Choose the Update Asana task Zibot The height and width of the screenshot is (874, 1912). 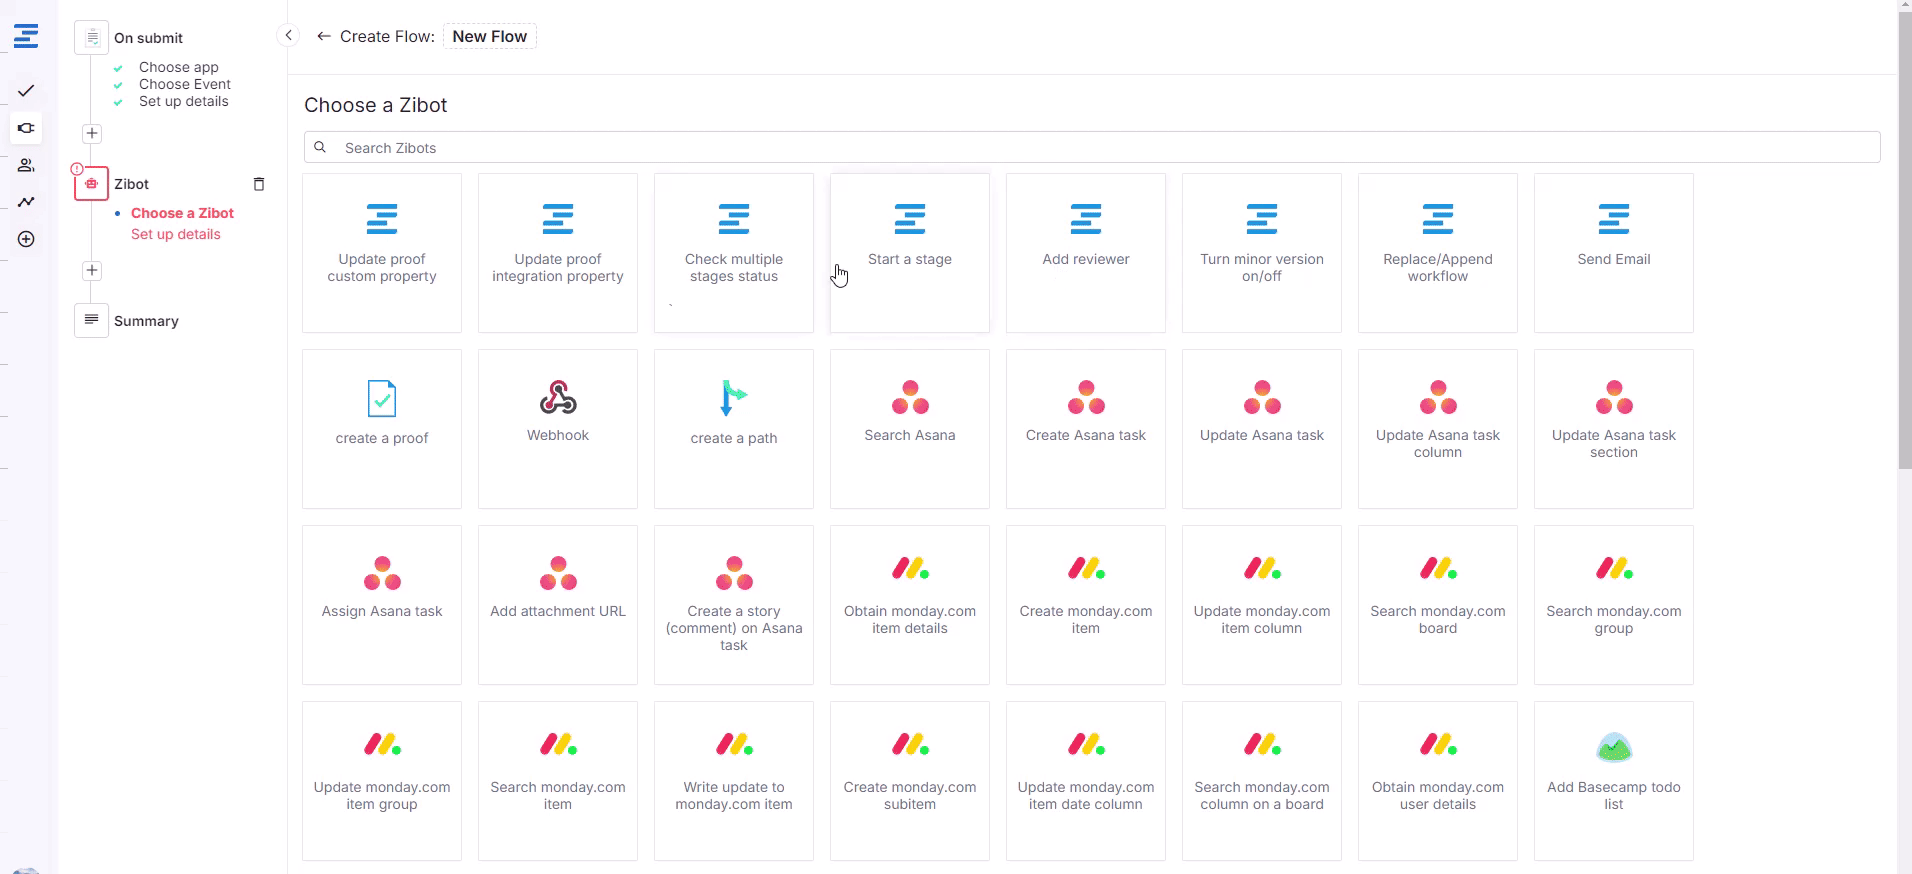click(1262, 429)
